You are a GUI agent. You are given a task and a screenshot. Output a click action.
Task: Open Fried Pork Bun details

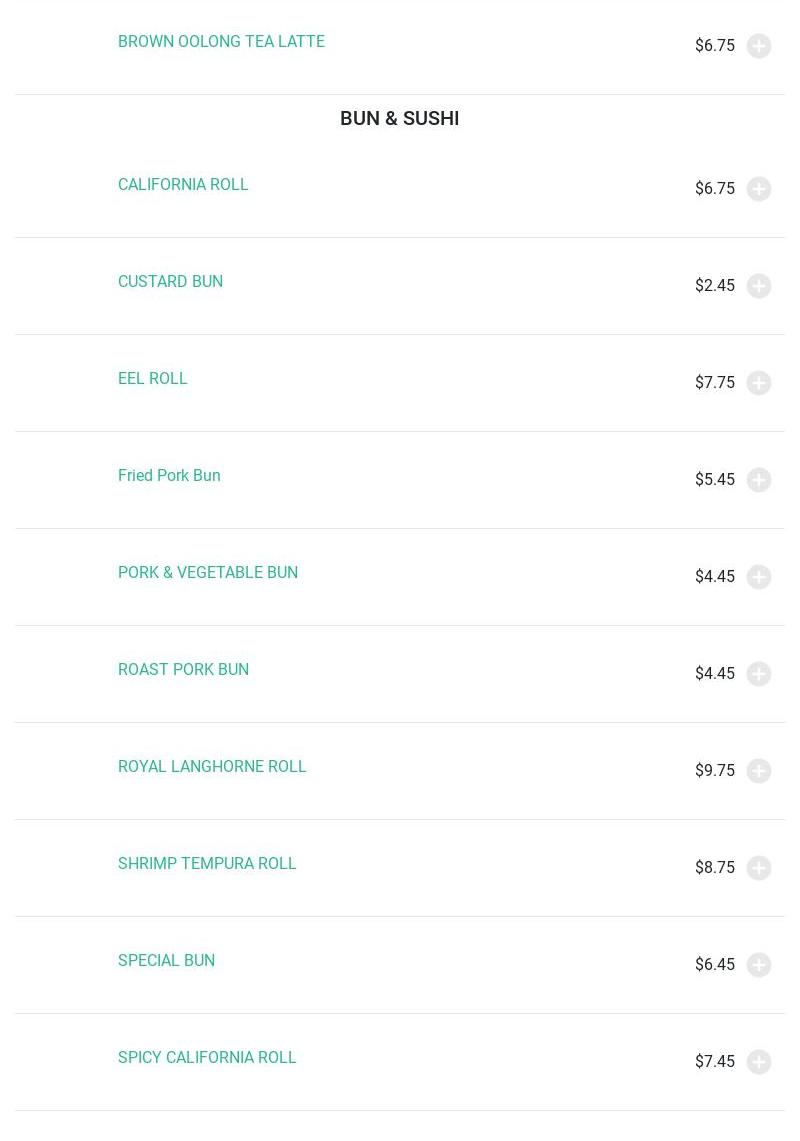point(169,476)
